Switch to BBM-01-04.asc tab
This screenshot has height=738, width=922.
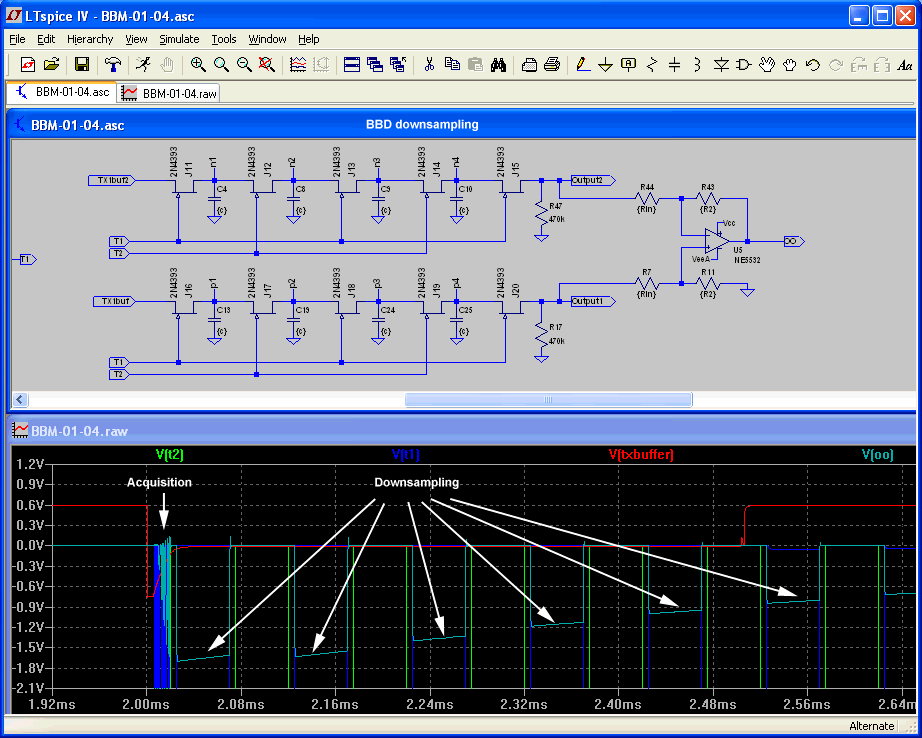click(x=62, y=92)
